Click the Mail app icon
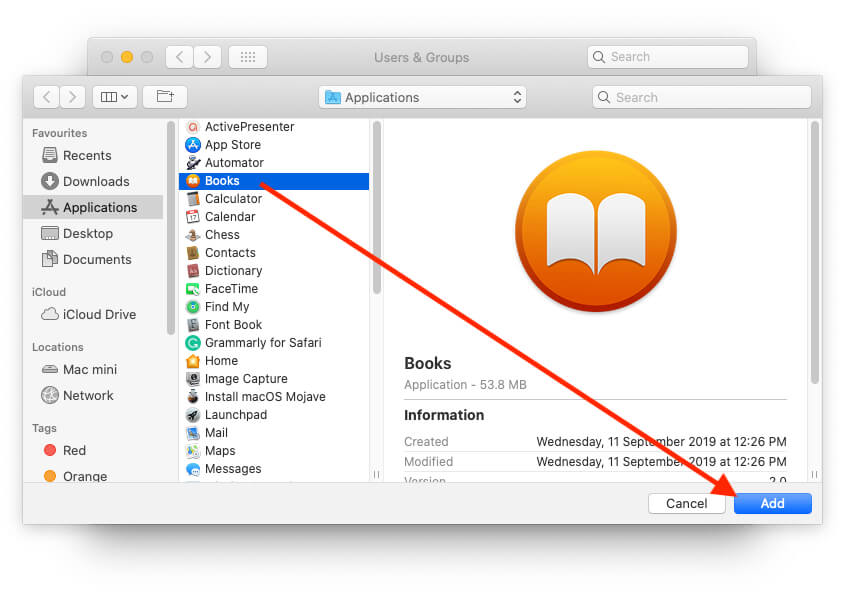This screenshot has height=598, width=845. pos(193,433)
